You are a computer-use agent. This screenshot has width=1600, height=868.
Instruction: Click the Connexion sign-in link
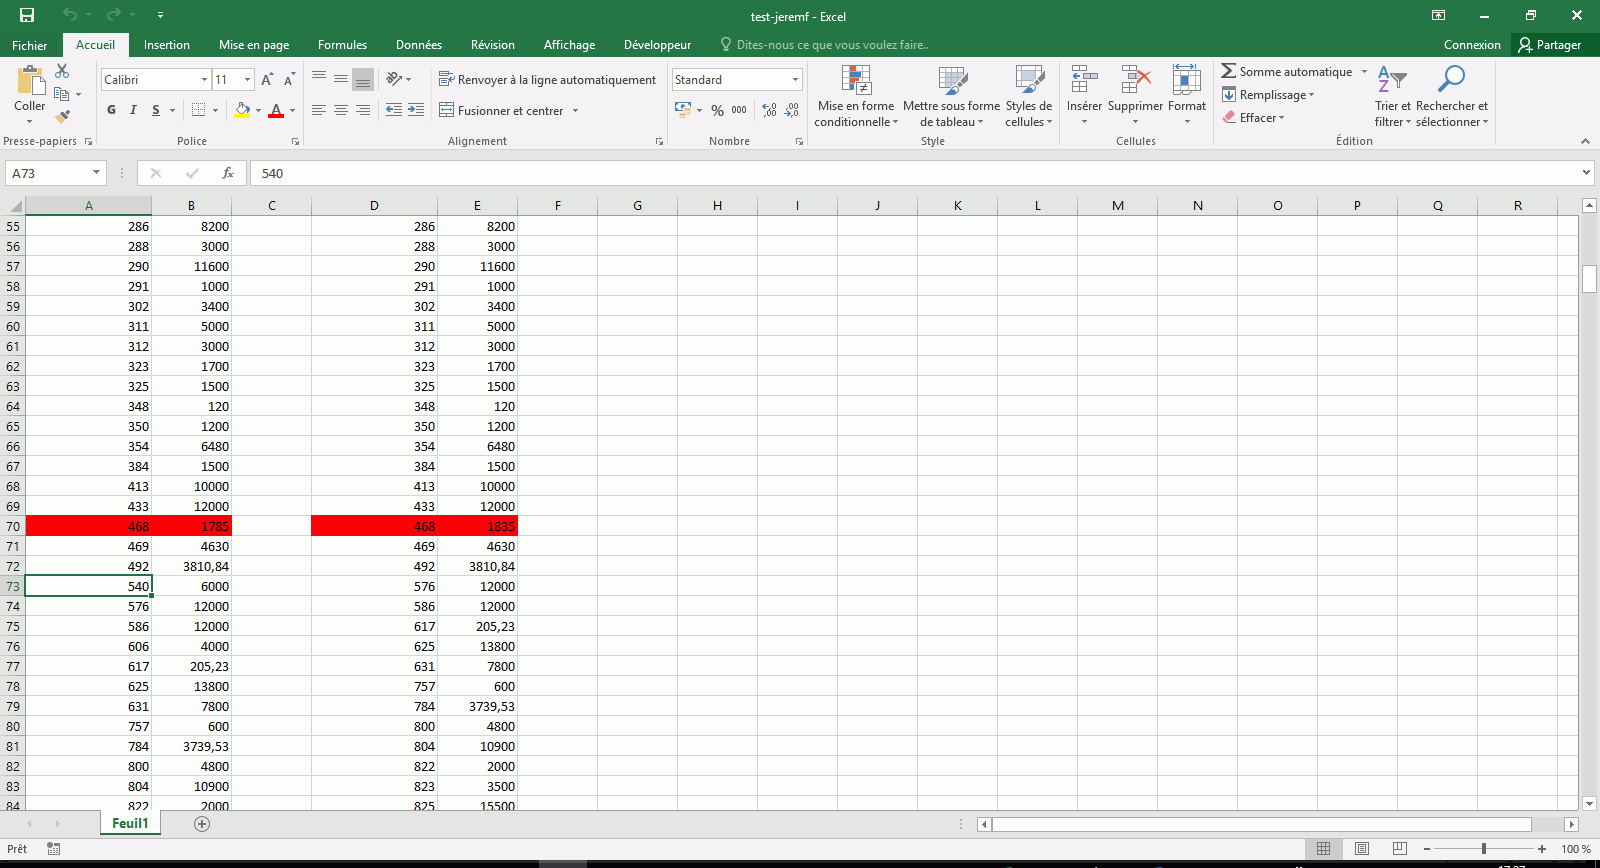pyautogui.click(x=1472, y=45)
